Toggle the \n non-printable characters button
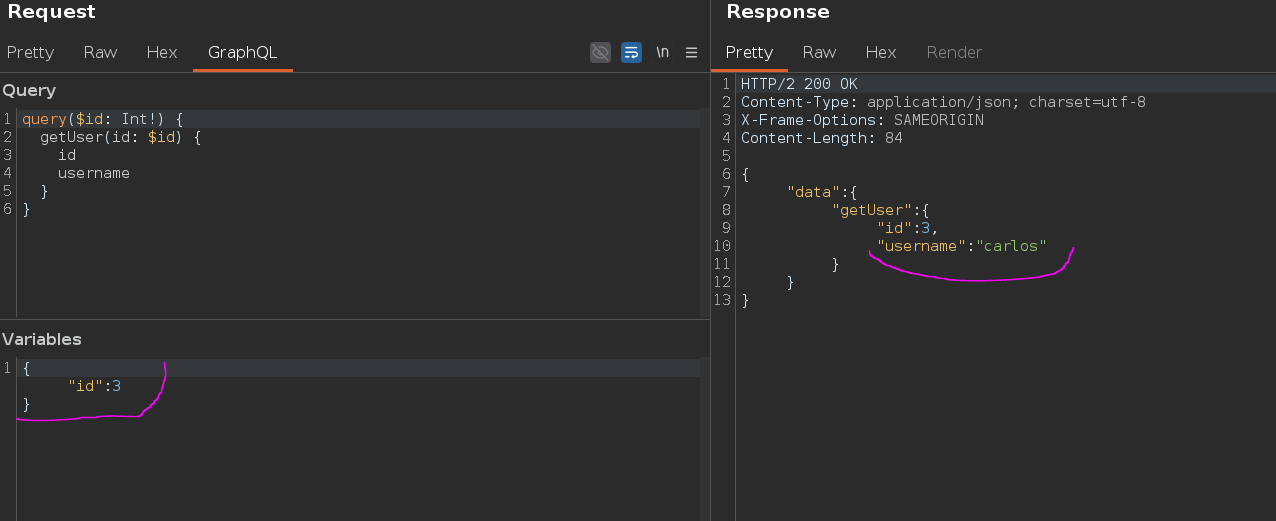The height and width of the screenshot is (521, 1276). pyautogui.click(x=662, y=52)
